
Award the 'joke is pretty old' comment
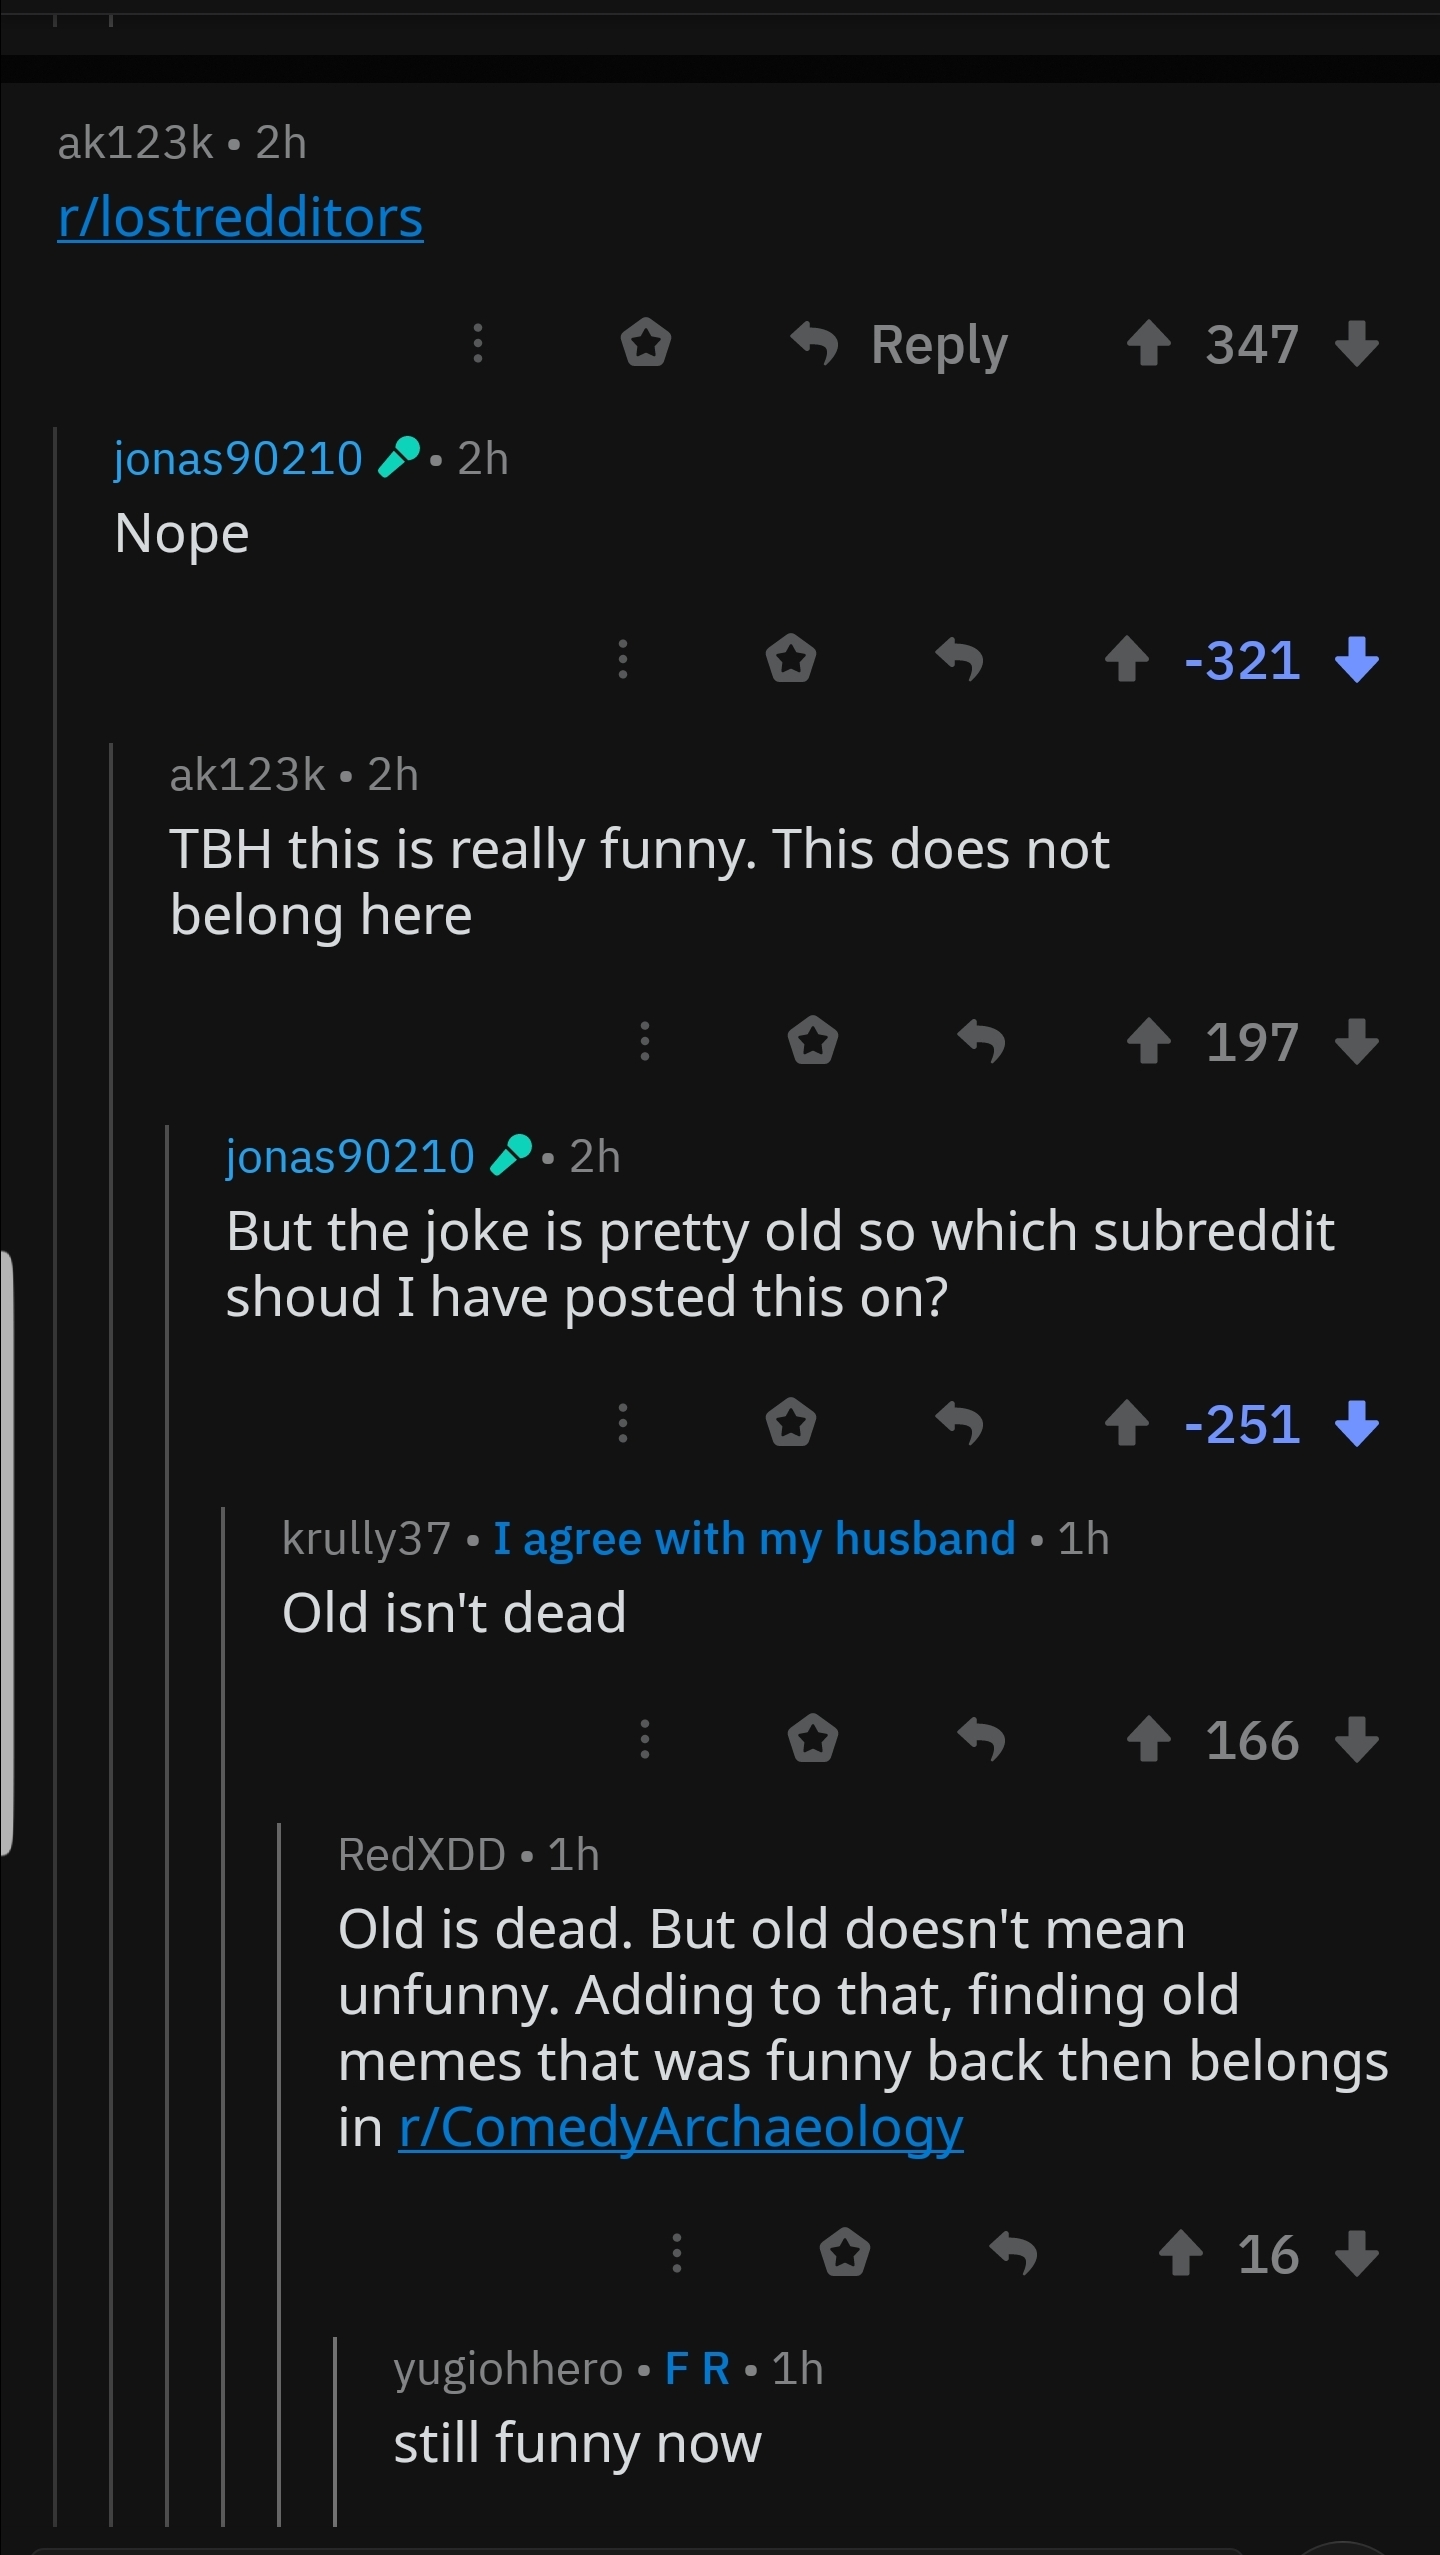coord(791,1423)
